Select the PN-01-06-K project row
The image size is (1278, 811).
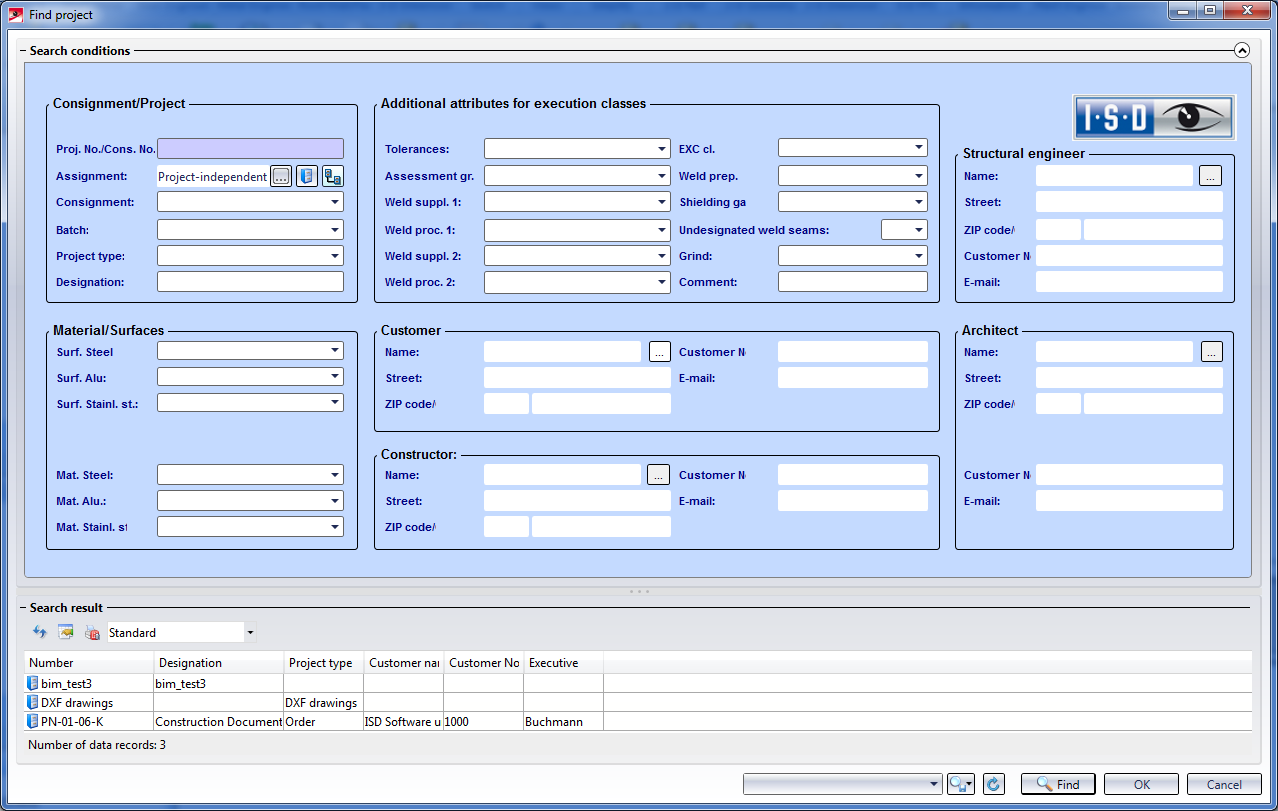click(72, 722)
